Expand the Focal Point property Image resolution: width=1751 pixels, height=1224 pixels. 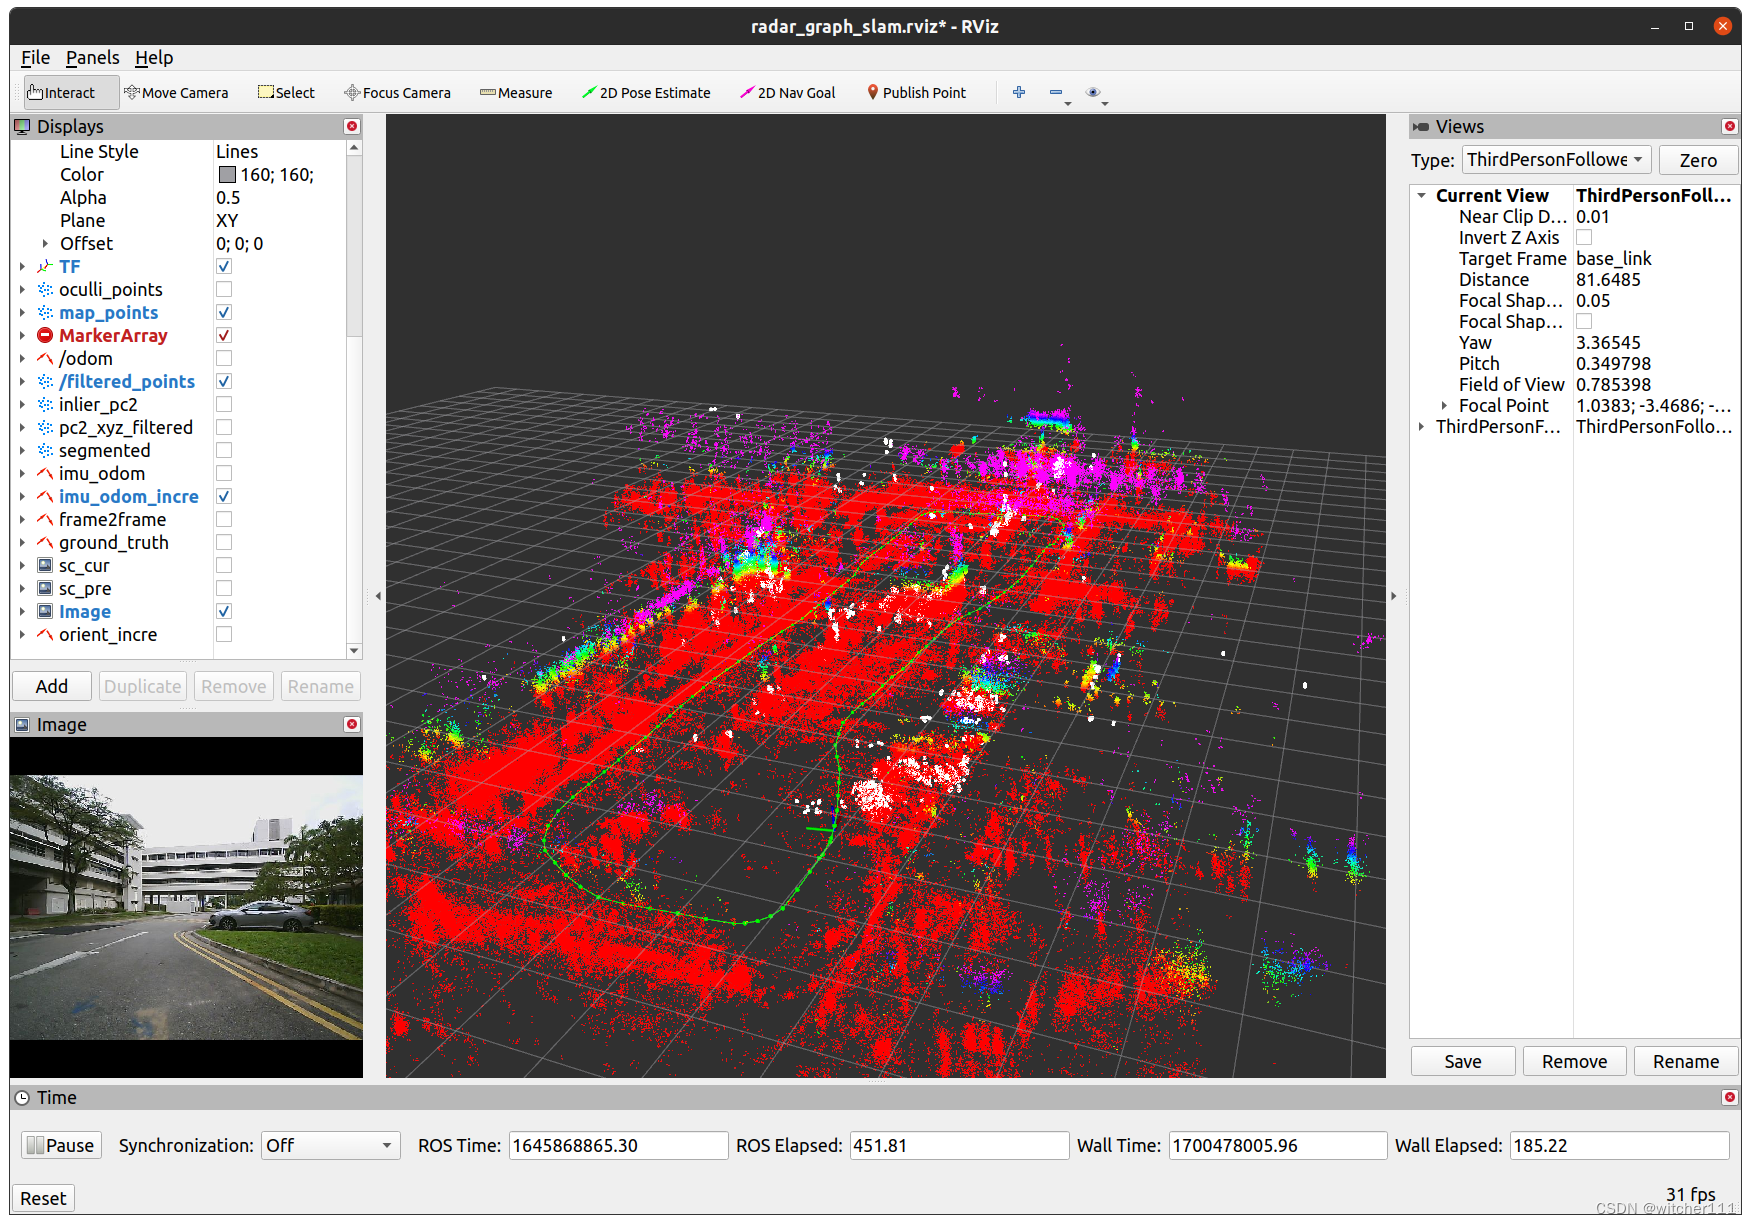point(1444,405)
